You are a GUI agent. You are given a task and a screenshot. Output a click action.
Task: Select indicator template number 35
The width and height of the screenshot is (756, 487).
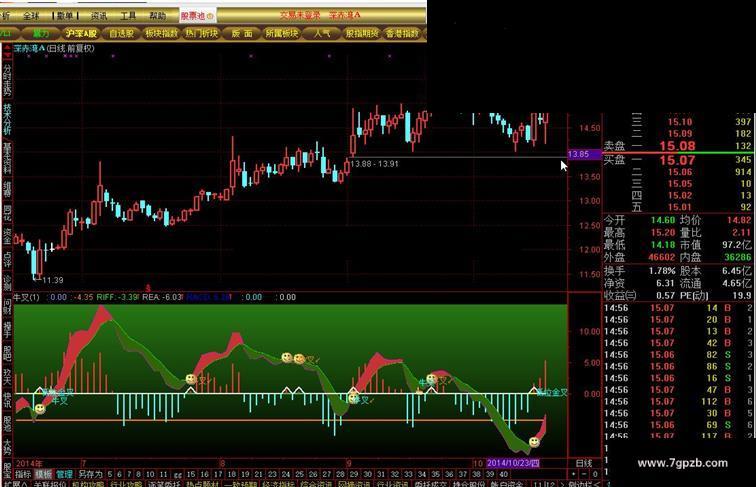(x=435, y=474)
